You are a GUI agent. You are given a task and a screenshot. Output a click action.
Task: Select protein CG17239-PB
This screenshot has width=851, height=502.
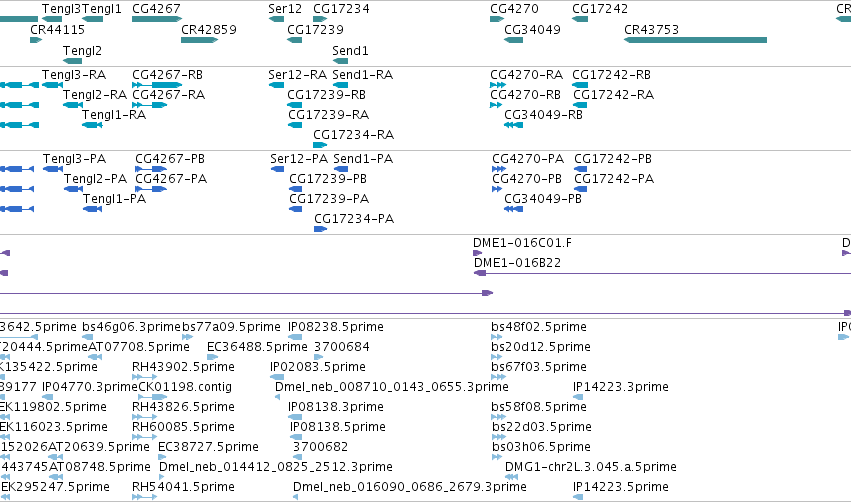[x=328, y=179]
